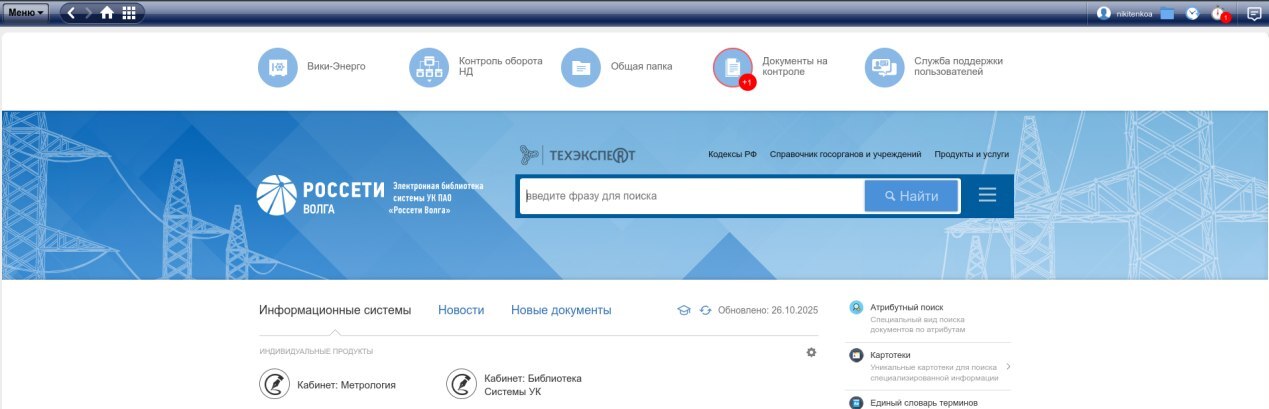
Task: Open the Служба поддержки пользователей link
Action: click(x=958, y=67)
